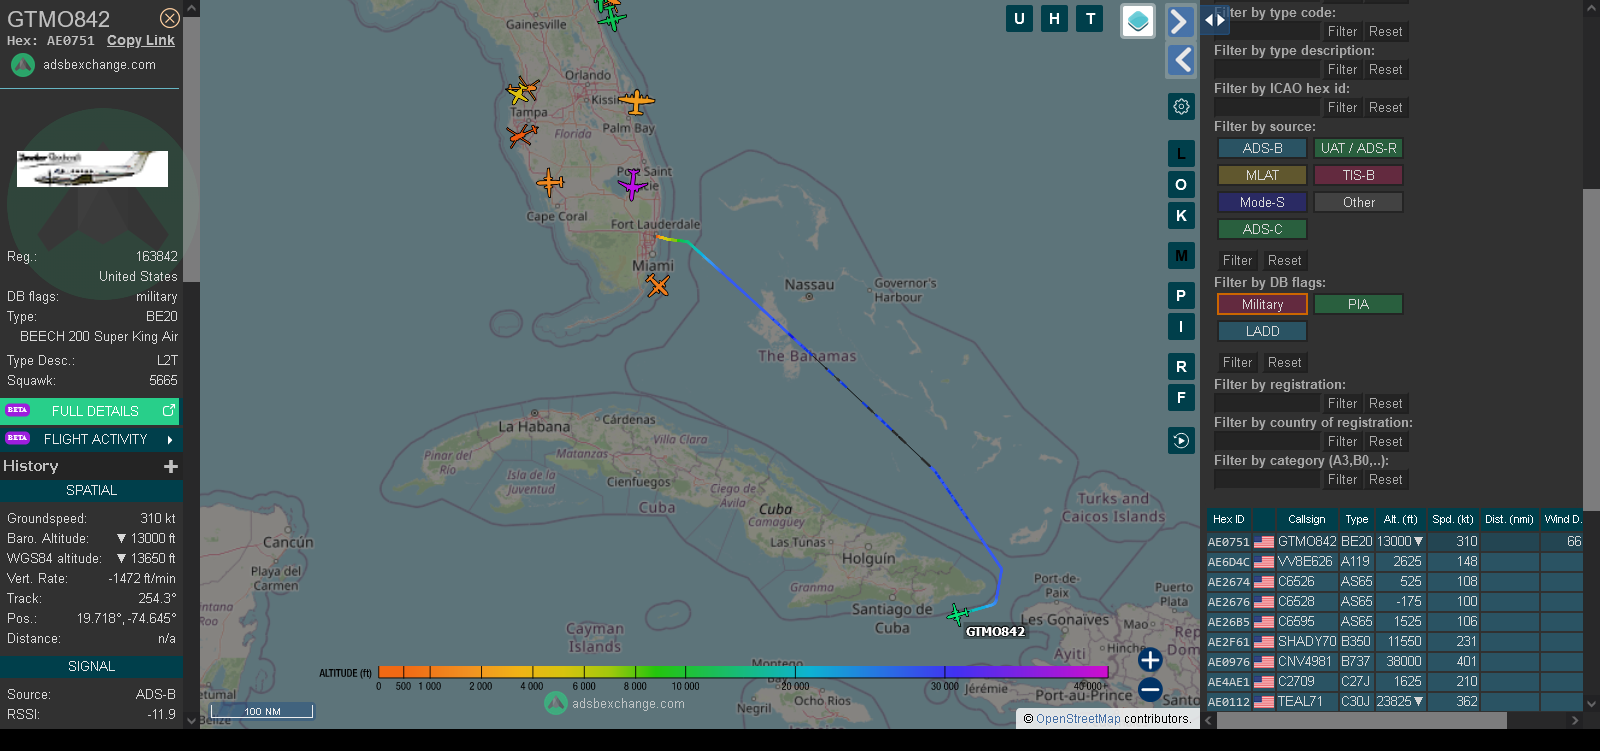Expand the FLIGHT ACTIVITY menu
The image size is (1600, 751).
(x=91, y=439)
